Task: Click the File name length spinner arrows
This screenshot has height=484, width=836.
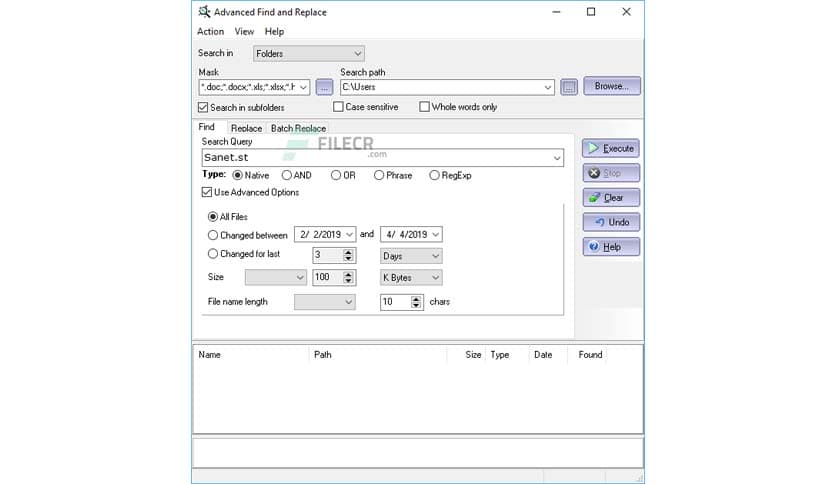Action: [x=416, y=302]
